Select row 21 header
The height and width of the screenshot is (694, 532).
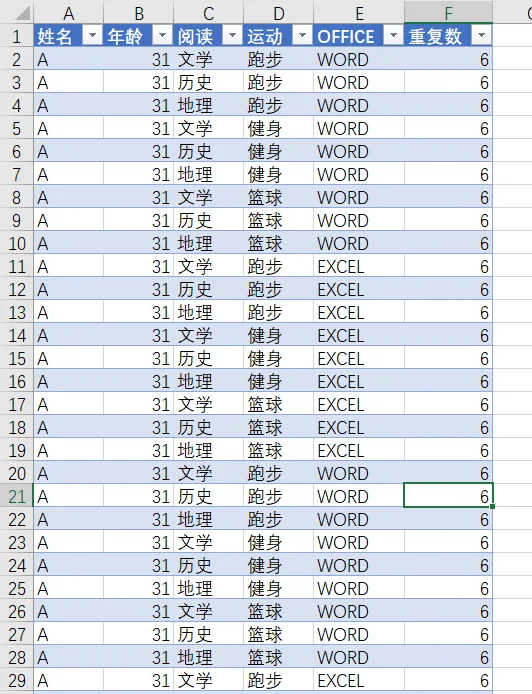click(17, 496)
